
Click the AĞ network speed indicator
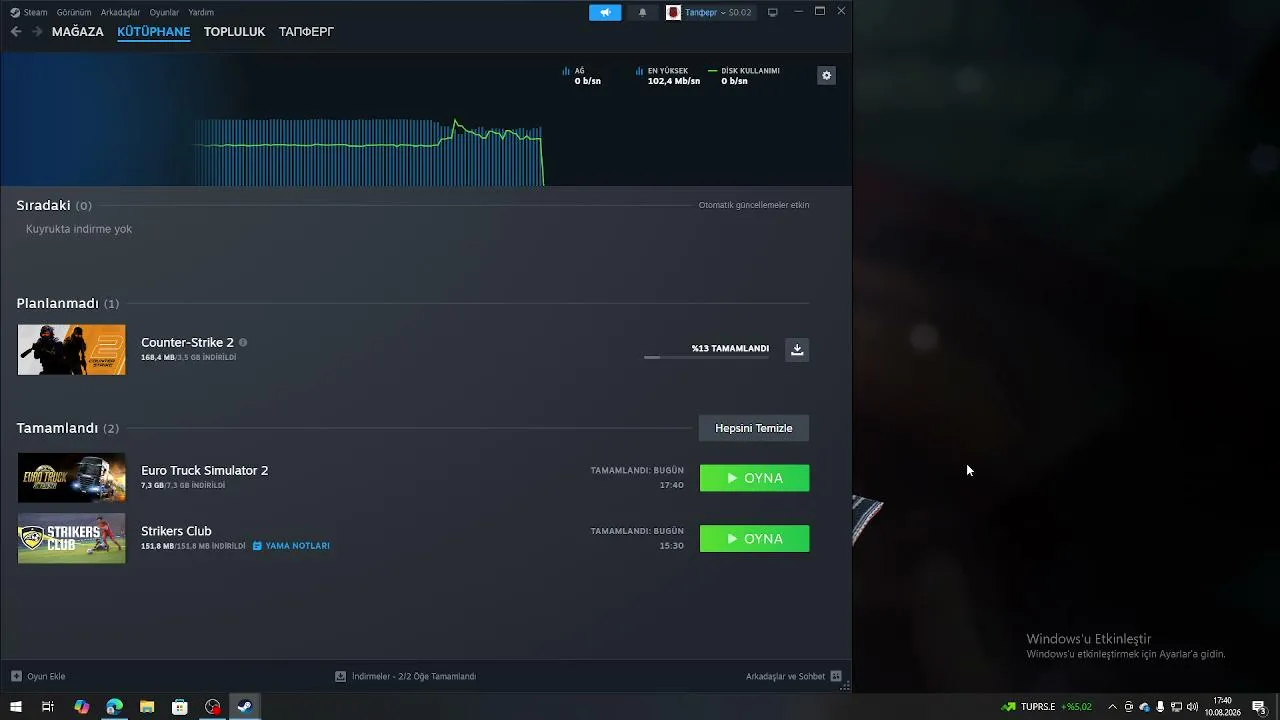582,76
